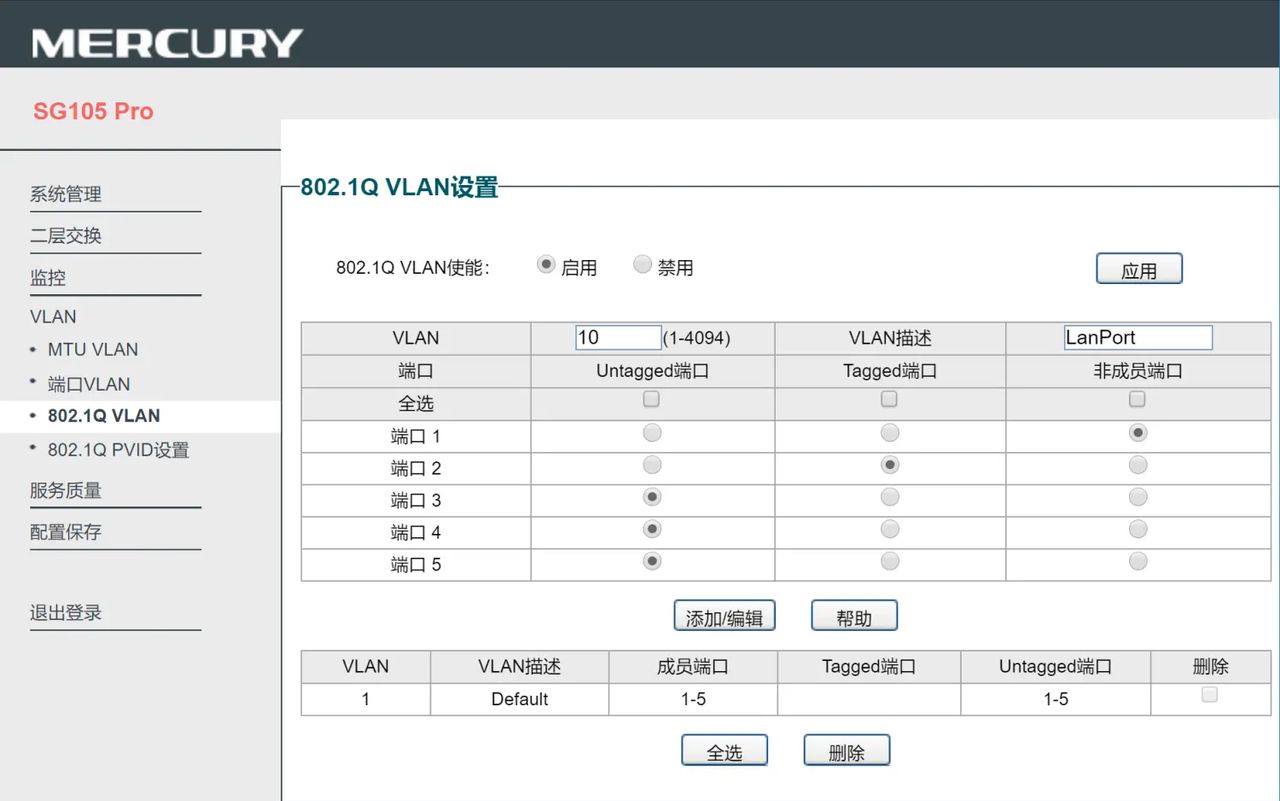This screenshot has height=801, width=1280.
Task: Go to 端口VLAN page
Action: click(89, 384)
